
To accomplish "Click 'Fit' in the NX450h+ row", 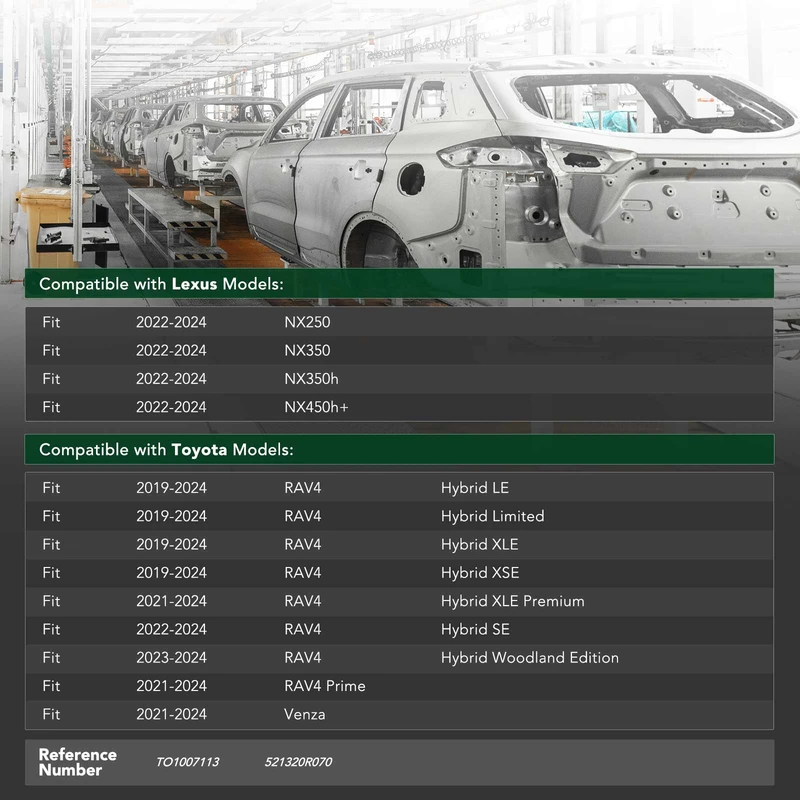I will (x=51, y=407).
